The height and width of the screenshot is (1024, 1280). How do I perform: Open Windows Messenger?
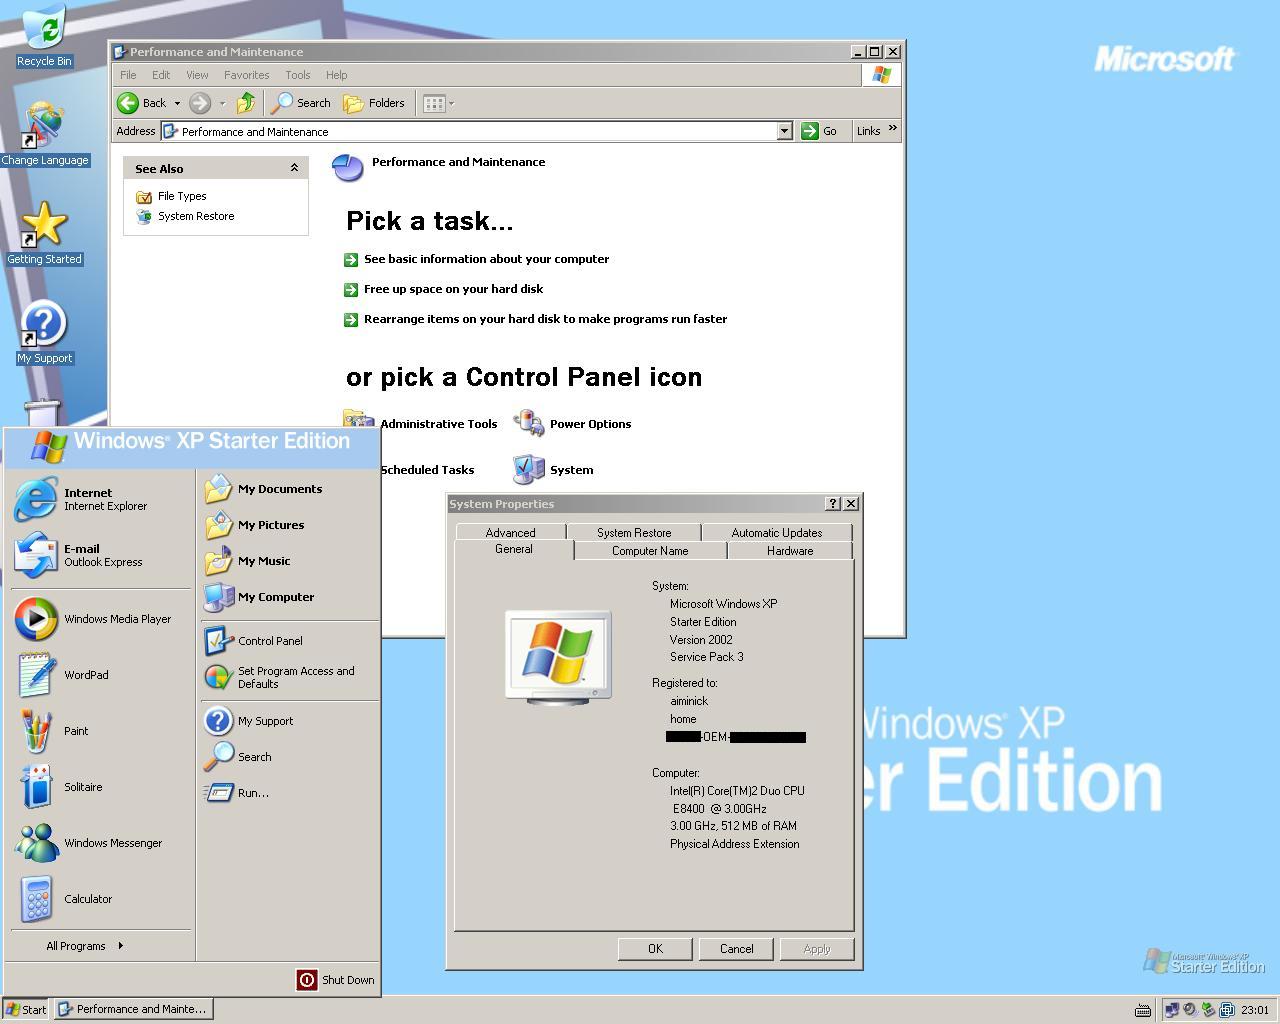coord(100,843)
